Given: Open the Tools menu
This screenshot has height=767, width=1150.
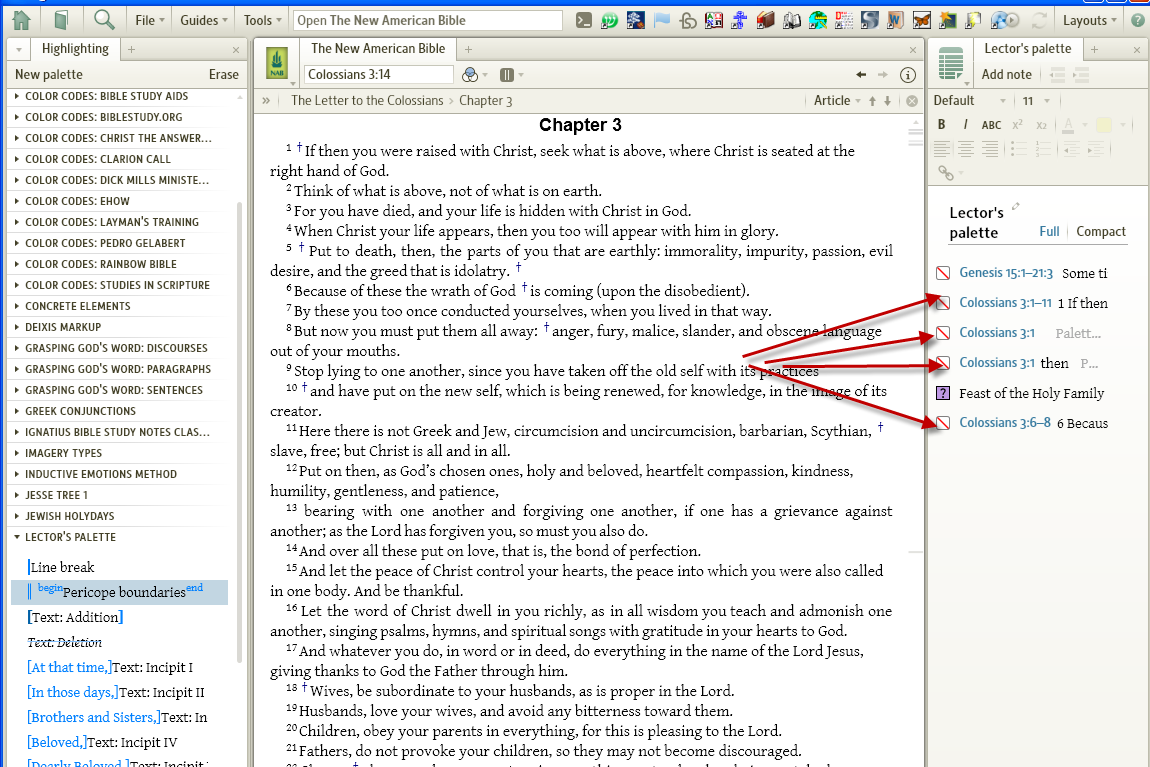Looking at the screenshot, I should coord(263,21).
